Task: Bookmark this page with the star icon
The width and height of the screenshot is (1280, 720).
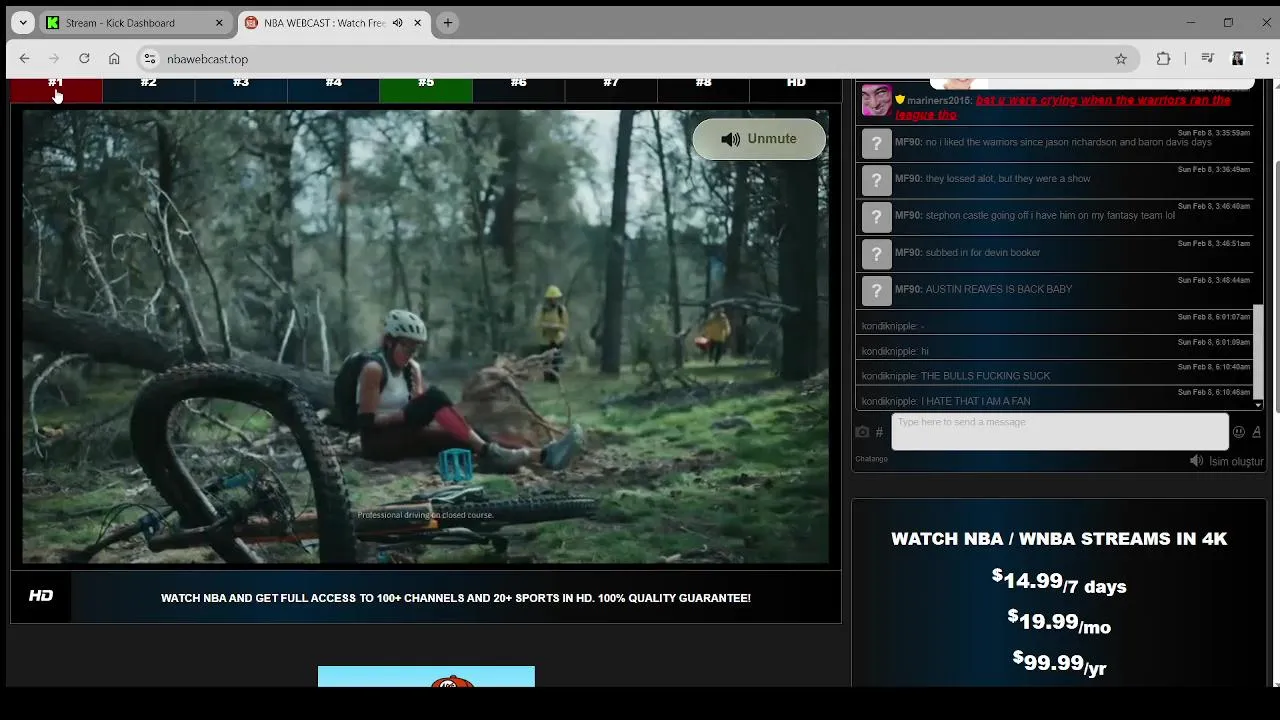Action: click(1121, 59)
